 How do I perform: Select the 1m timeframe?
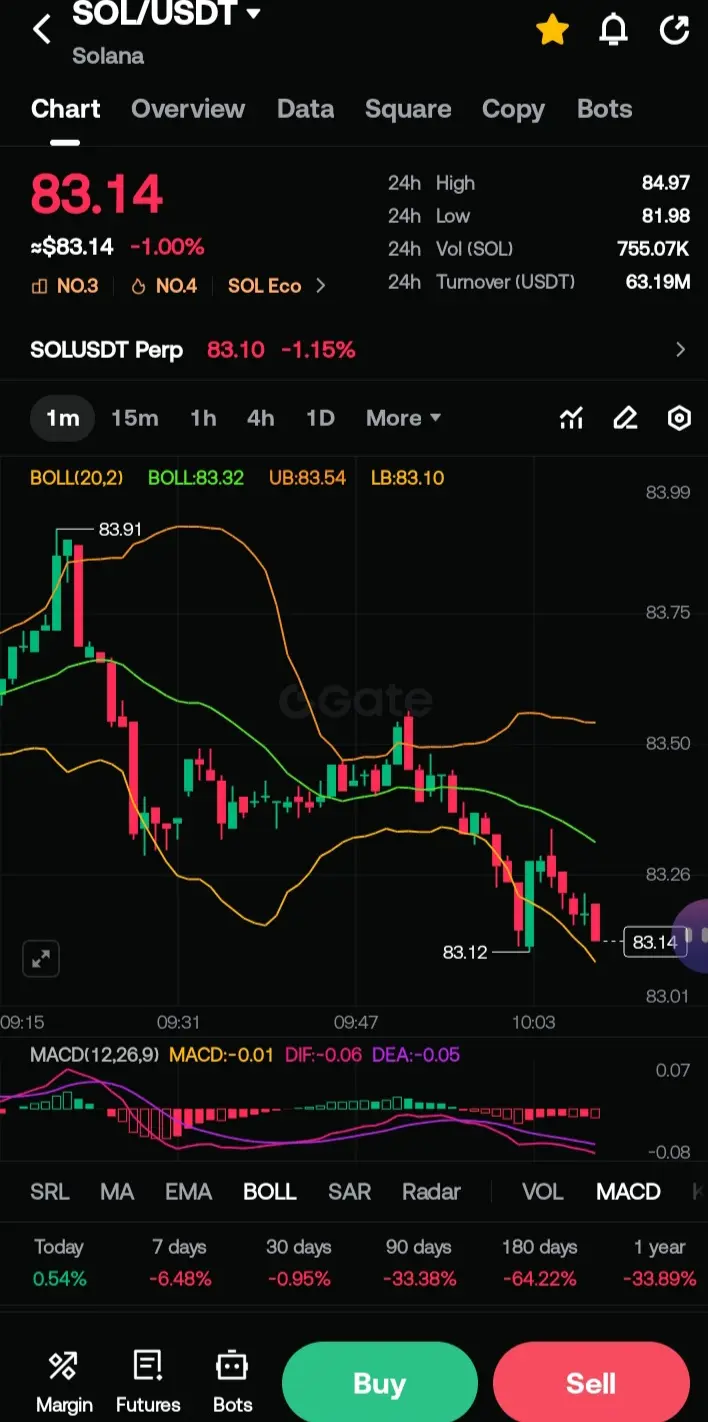[x=62, y=418]
